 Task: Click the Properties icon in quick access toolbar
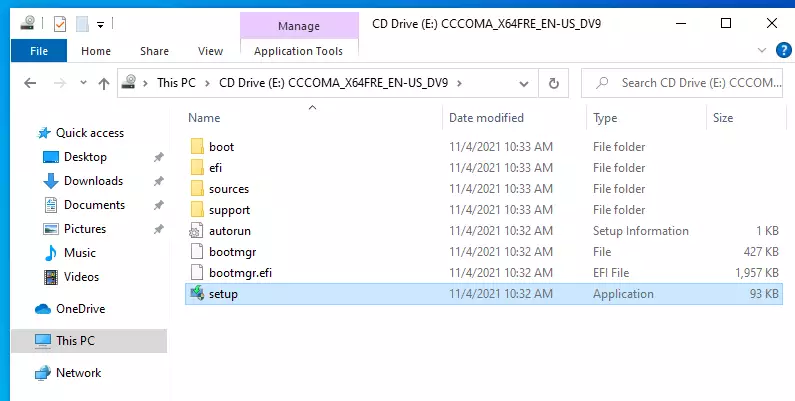(60, 24)
